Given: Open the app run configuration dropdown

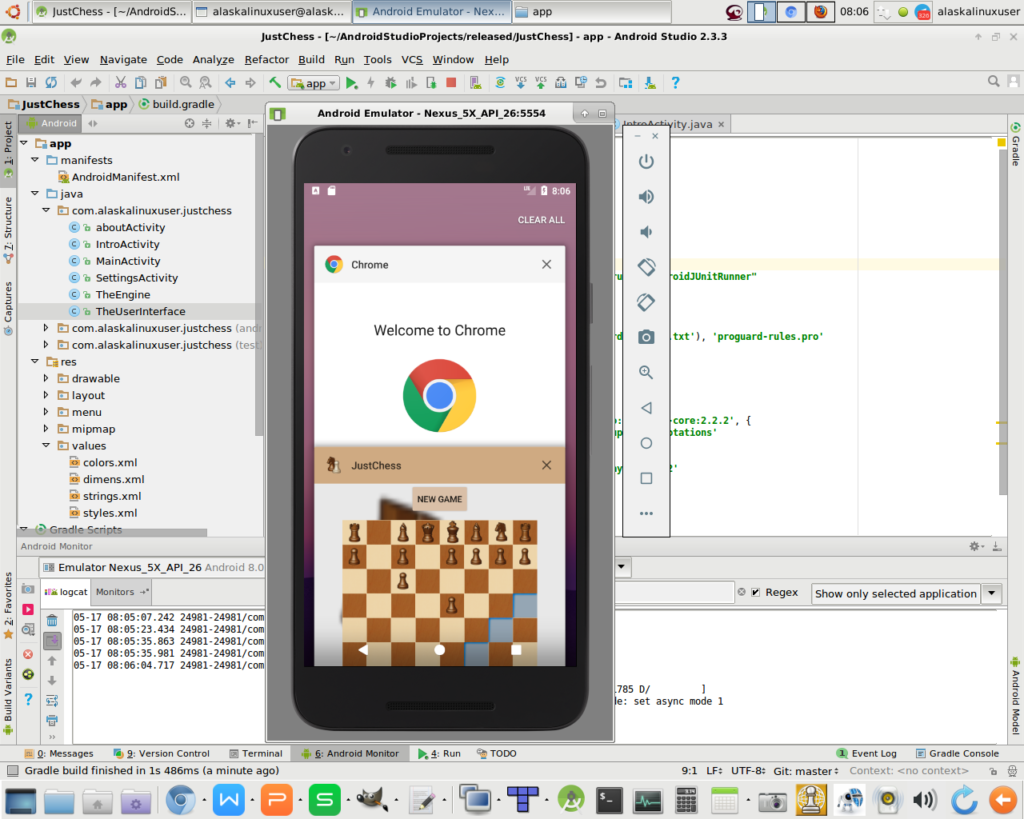Looking at the screenshot, I should coord(314,83).
